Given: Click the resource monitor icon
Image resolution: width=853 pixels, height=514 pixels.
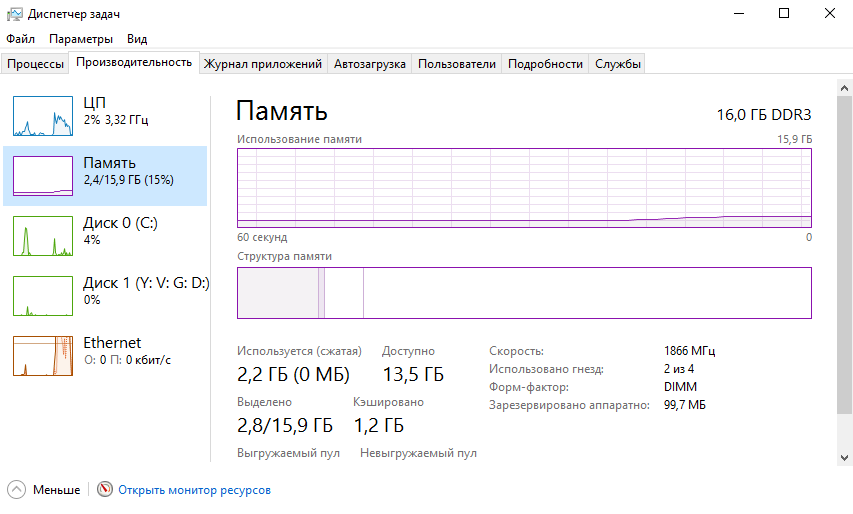Looking at the screenshot, I should click(x=105, y=490).
